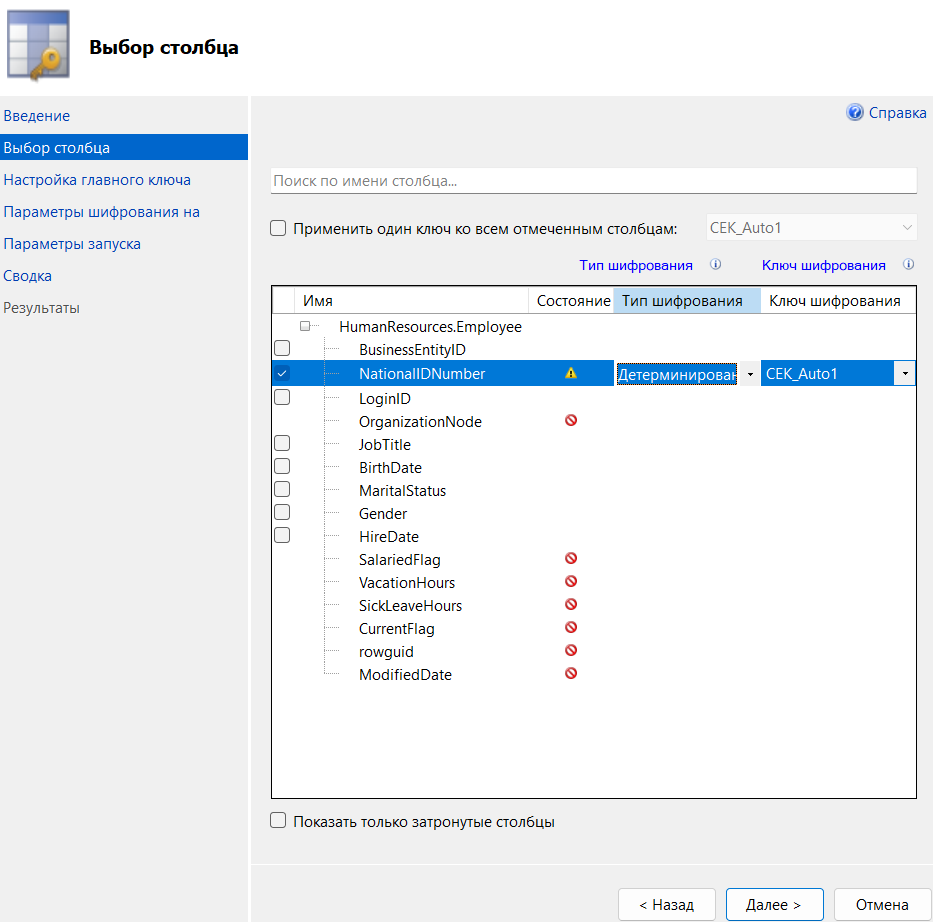Collapse the HumanResources.Employee tree node
This screenshot has height=922, width=933.
(x=305, y=326)
